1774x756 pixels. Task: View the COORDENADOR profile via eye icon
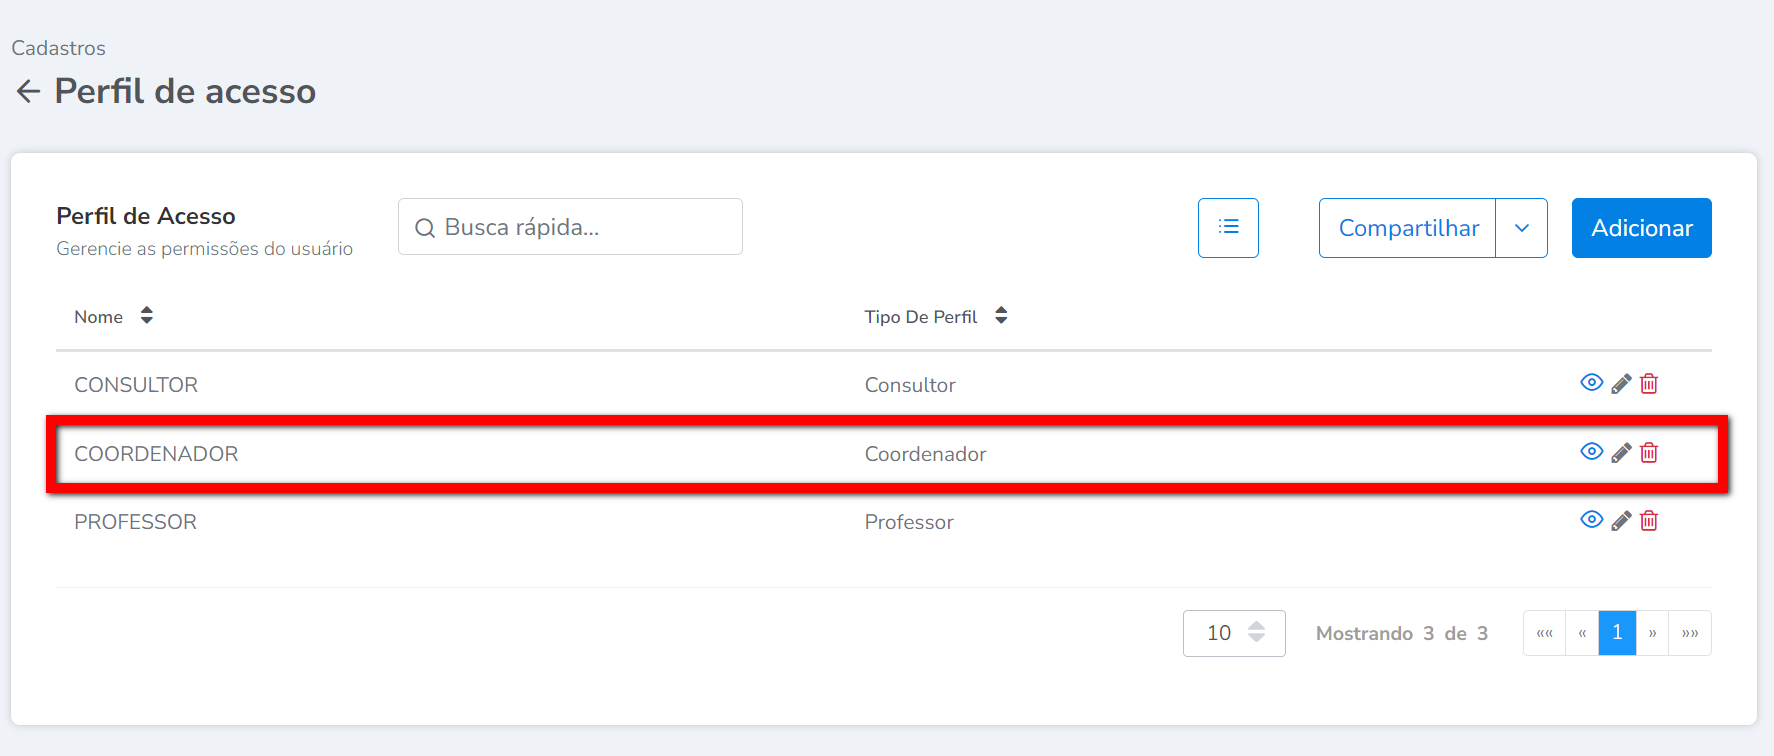[x=1591, y=452]
